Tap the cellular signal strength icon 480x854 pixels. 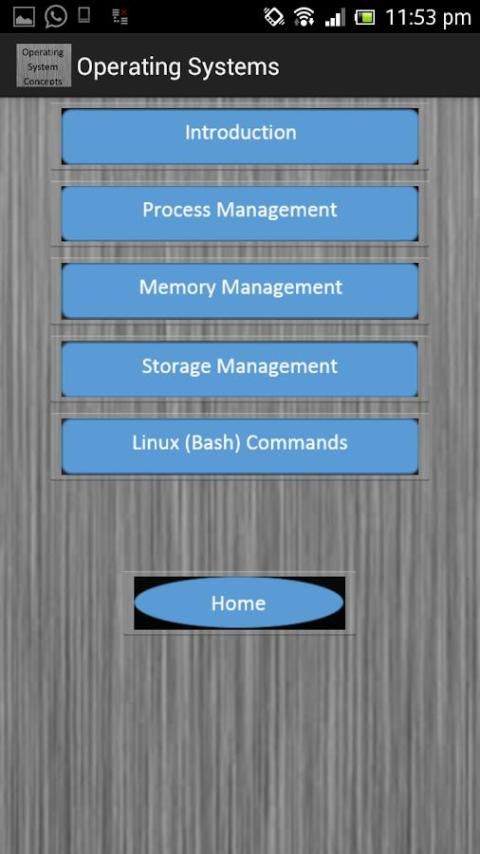(335, 17)
